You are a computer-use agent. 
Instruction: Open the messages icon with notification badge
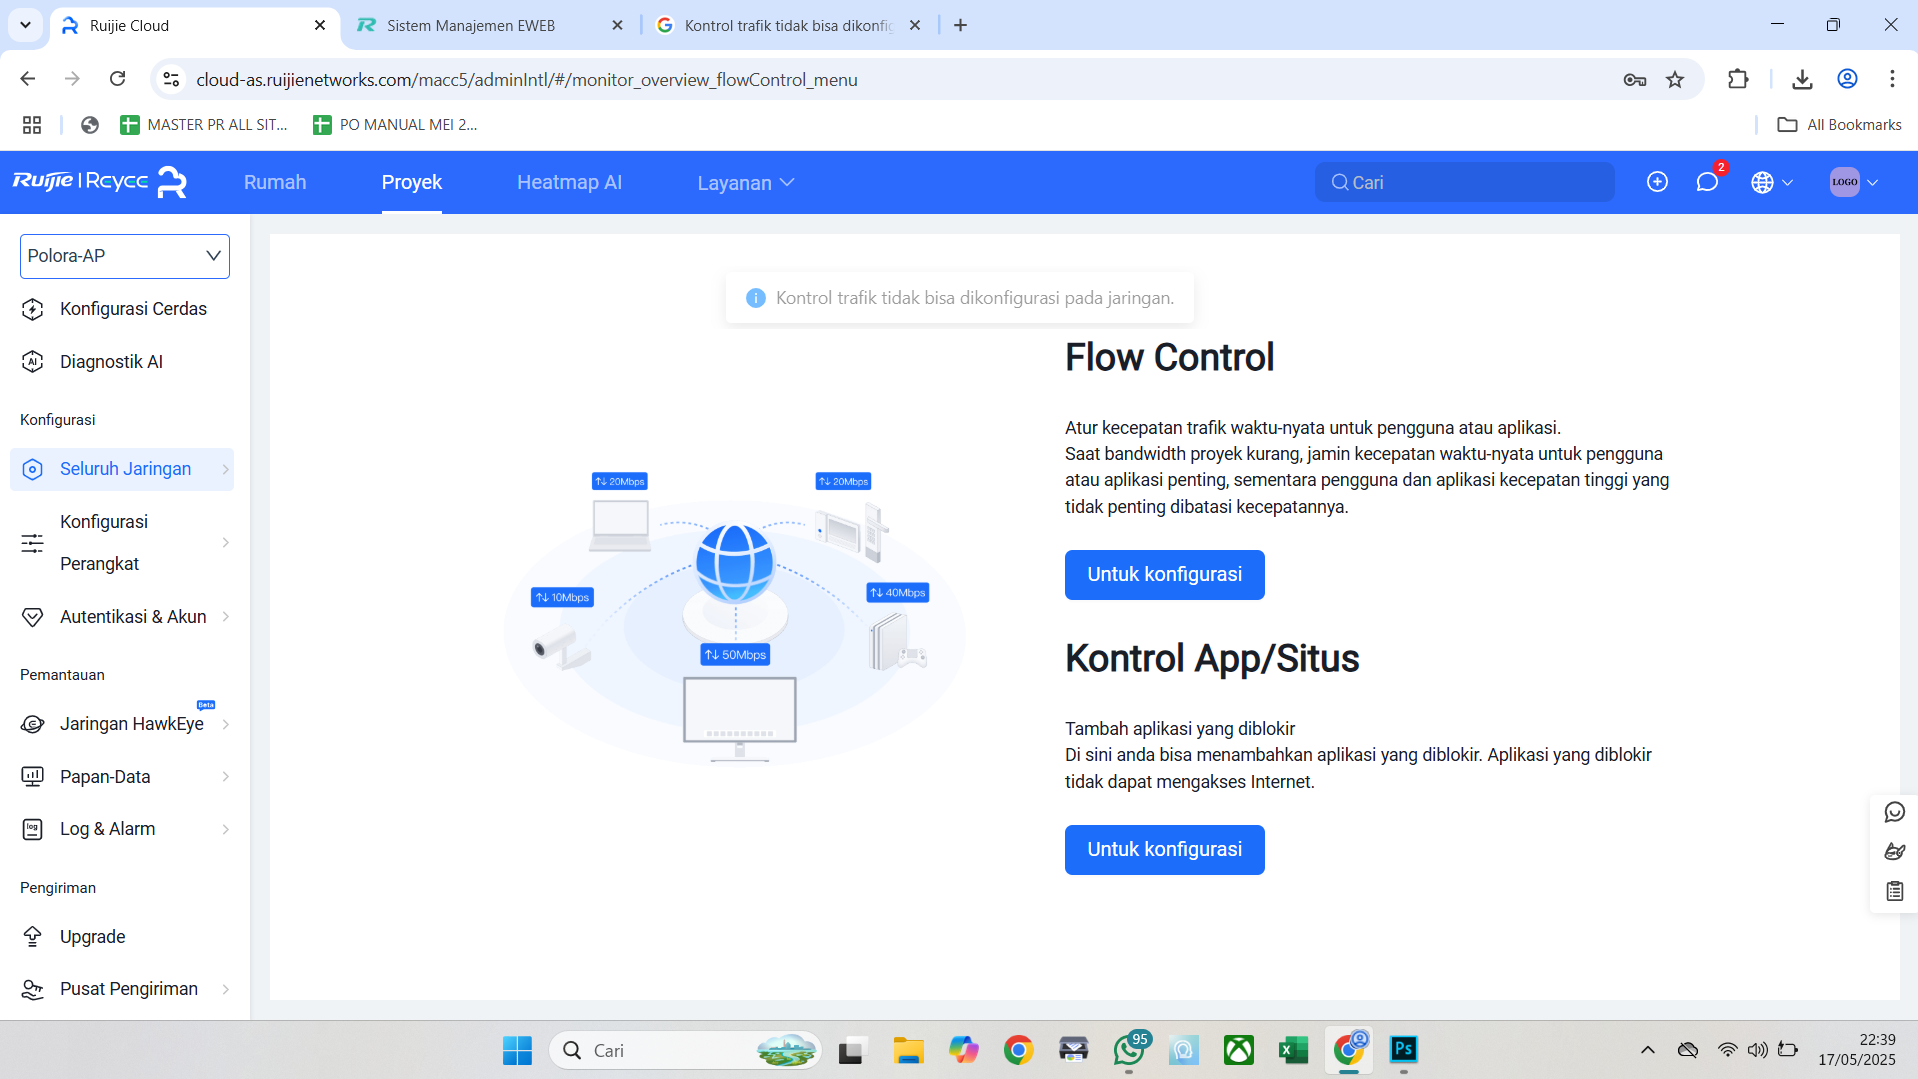pyautogui.click(x=1707, y=182)
